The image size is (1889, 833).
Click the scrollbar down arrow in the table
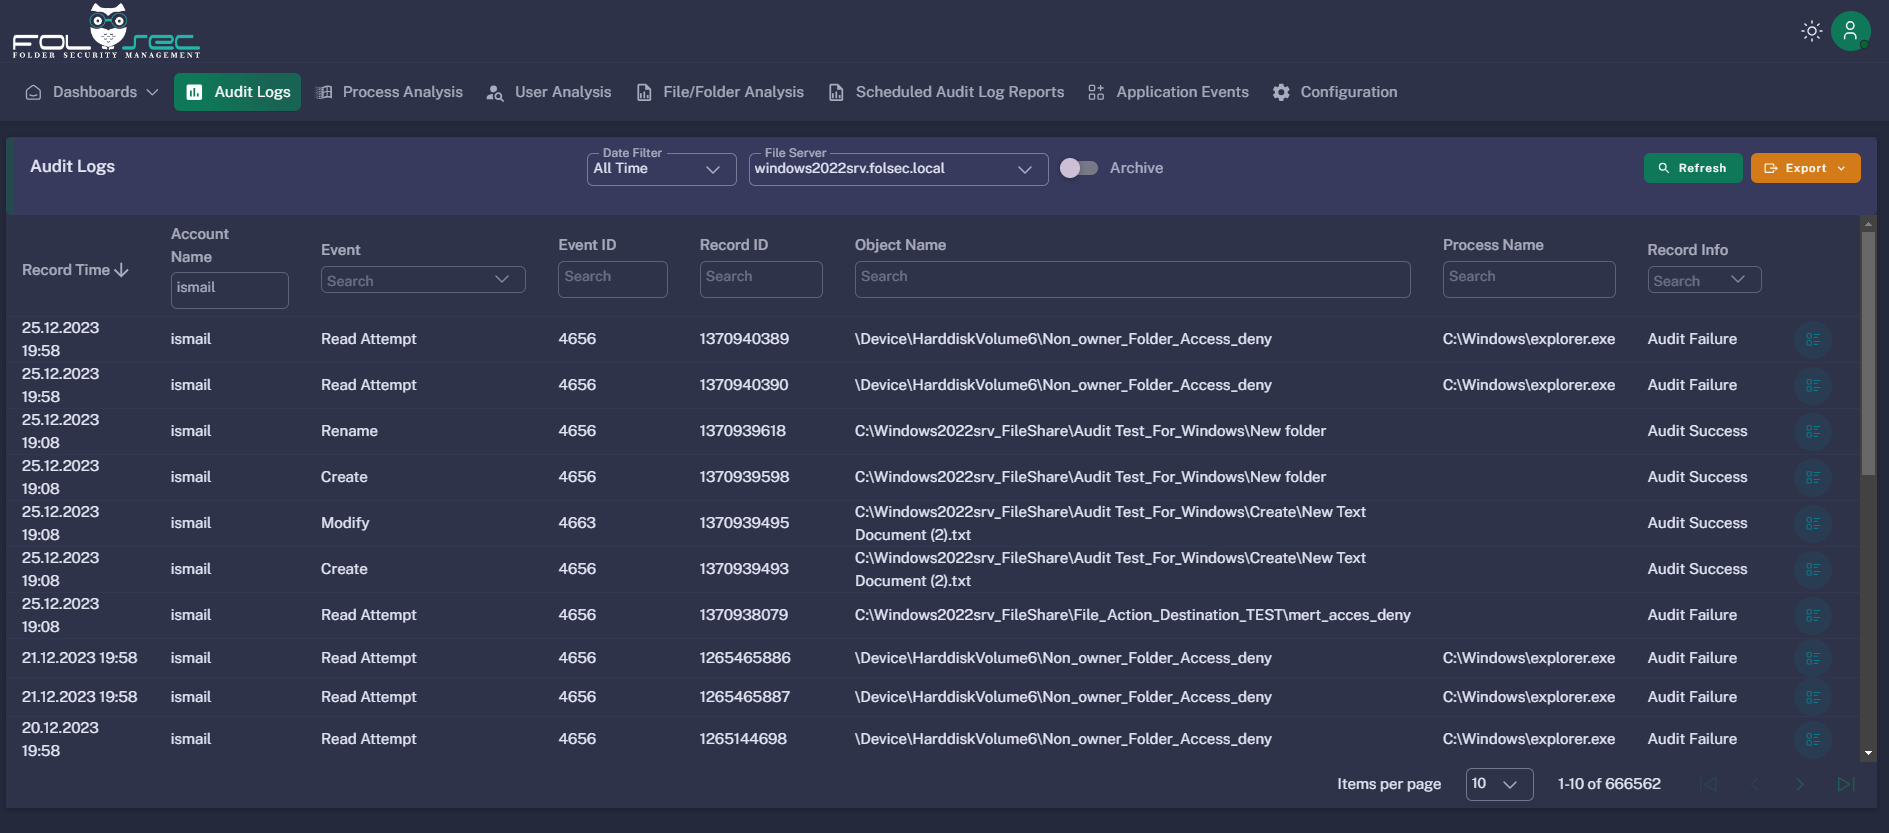(1867, 754)
